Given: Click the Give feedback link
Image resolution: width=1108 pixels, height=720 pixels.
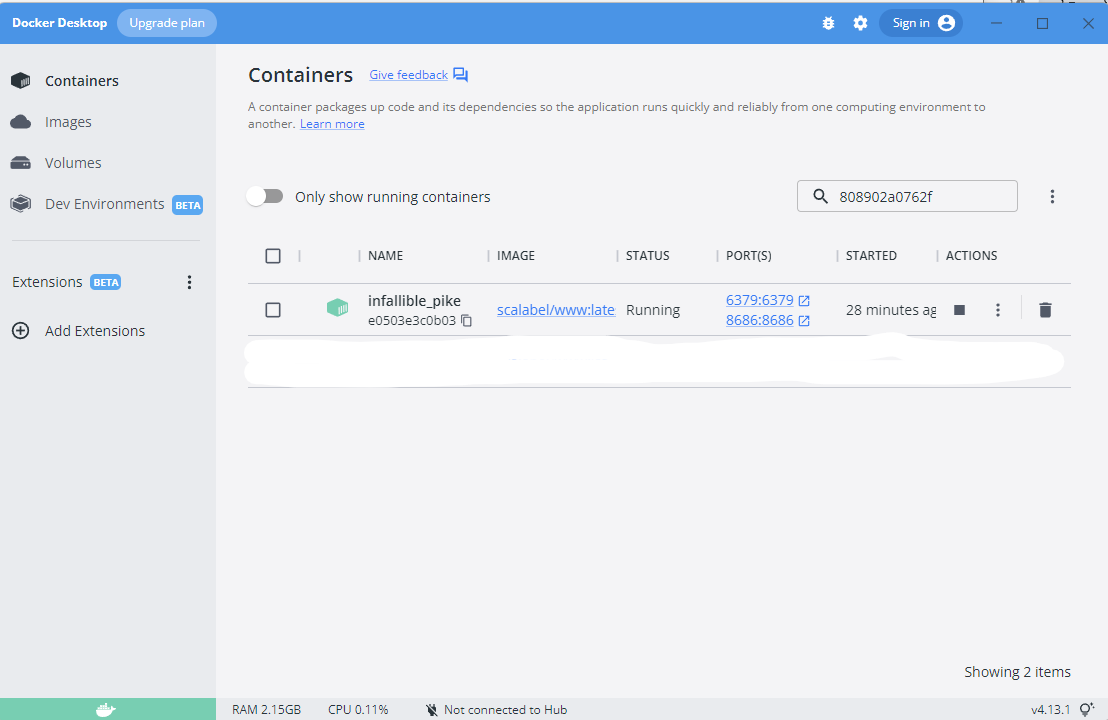Looking at the screenshot, I should point(408,75).
